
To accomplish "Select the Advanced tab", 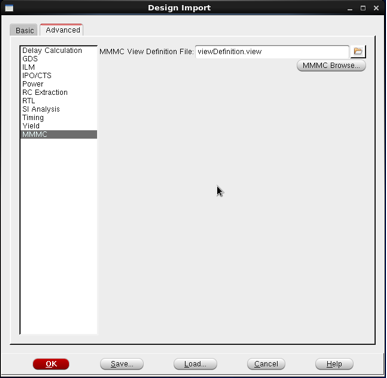I will pyautogui.click(x=63, y=30).
